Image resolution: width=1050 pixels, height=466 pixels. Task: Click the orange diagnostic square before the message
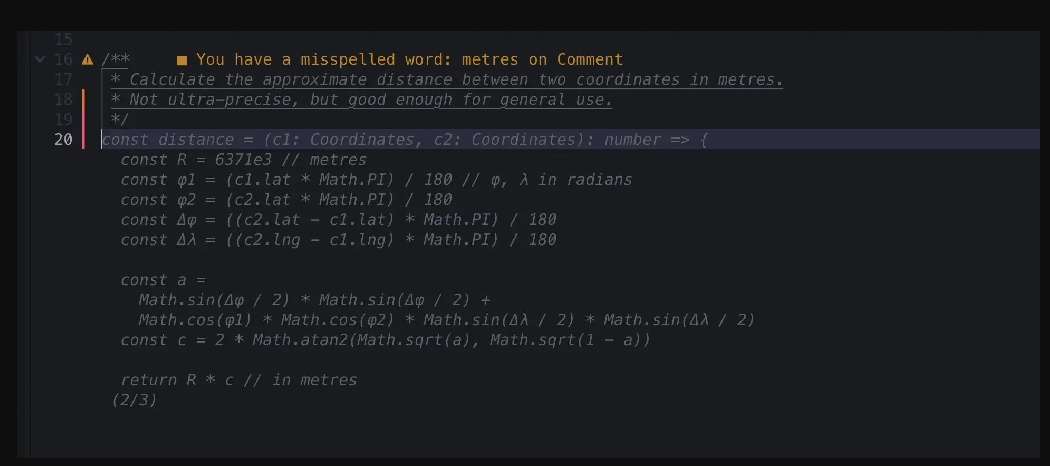(182, 60)
